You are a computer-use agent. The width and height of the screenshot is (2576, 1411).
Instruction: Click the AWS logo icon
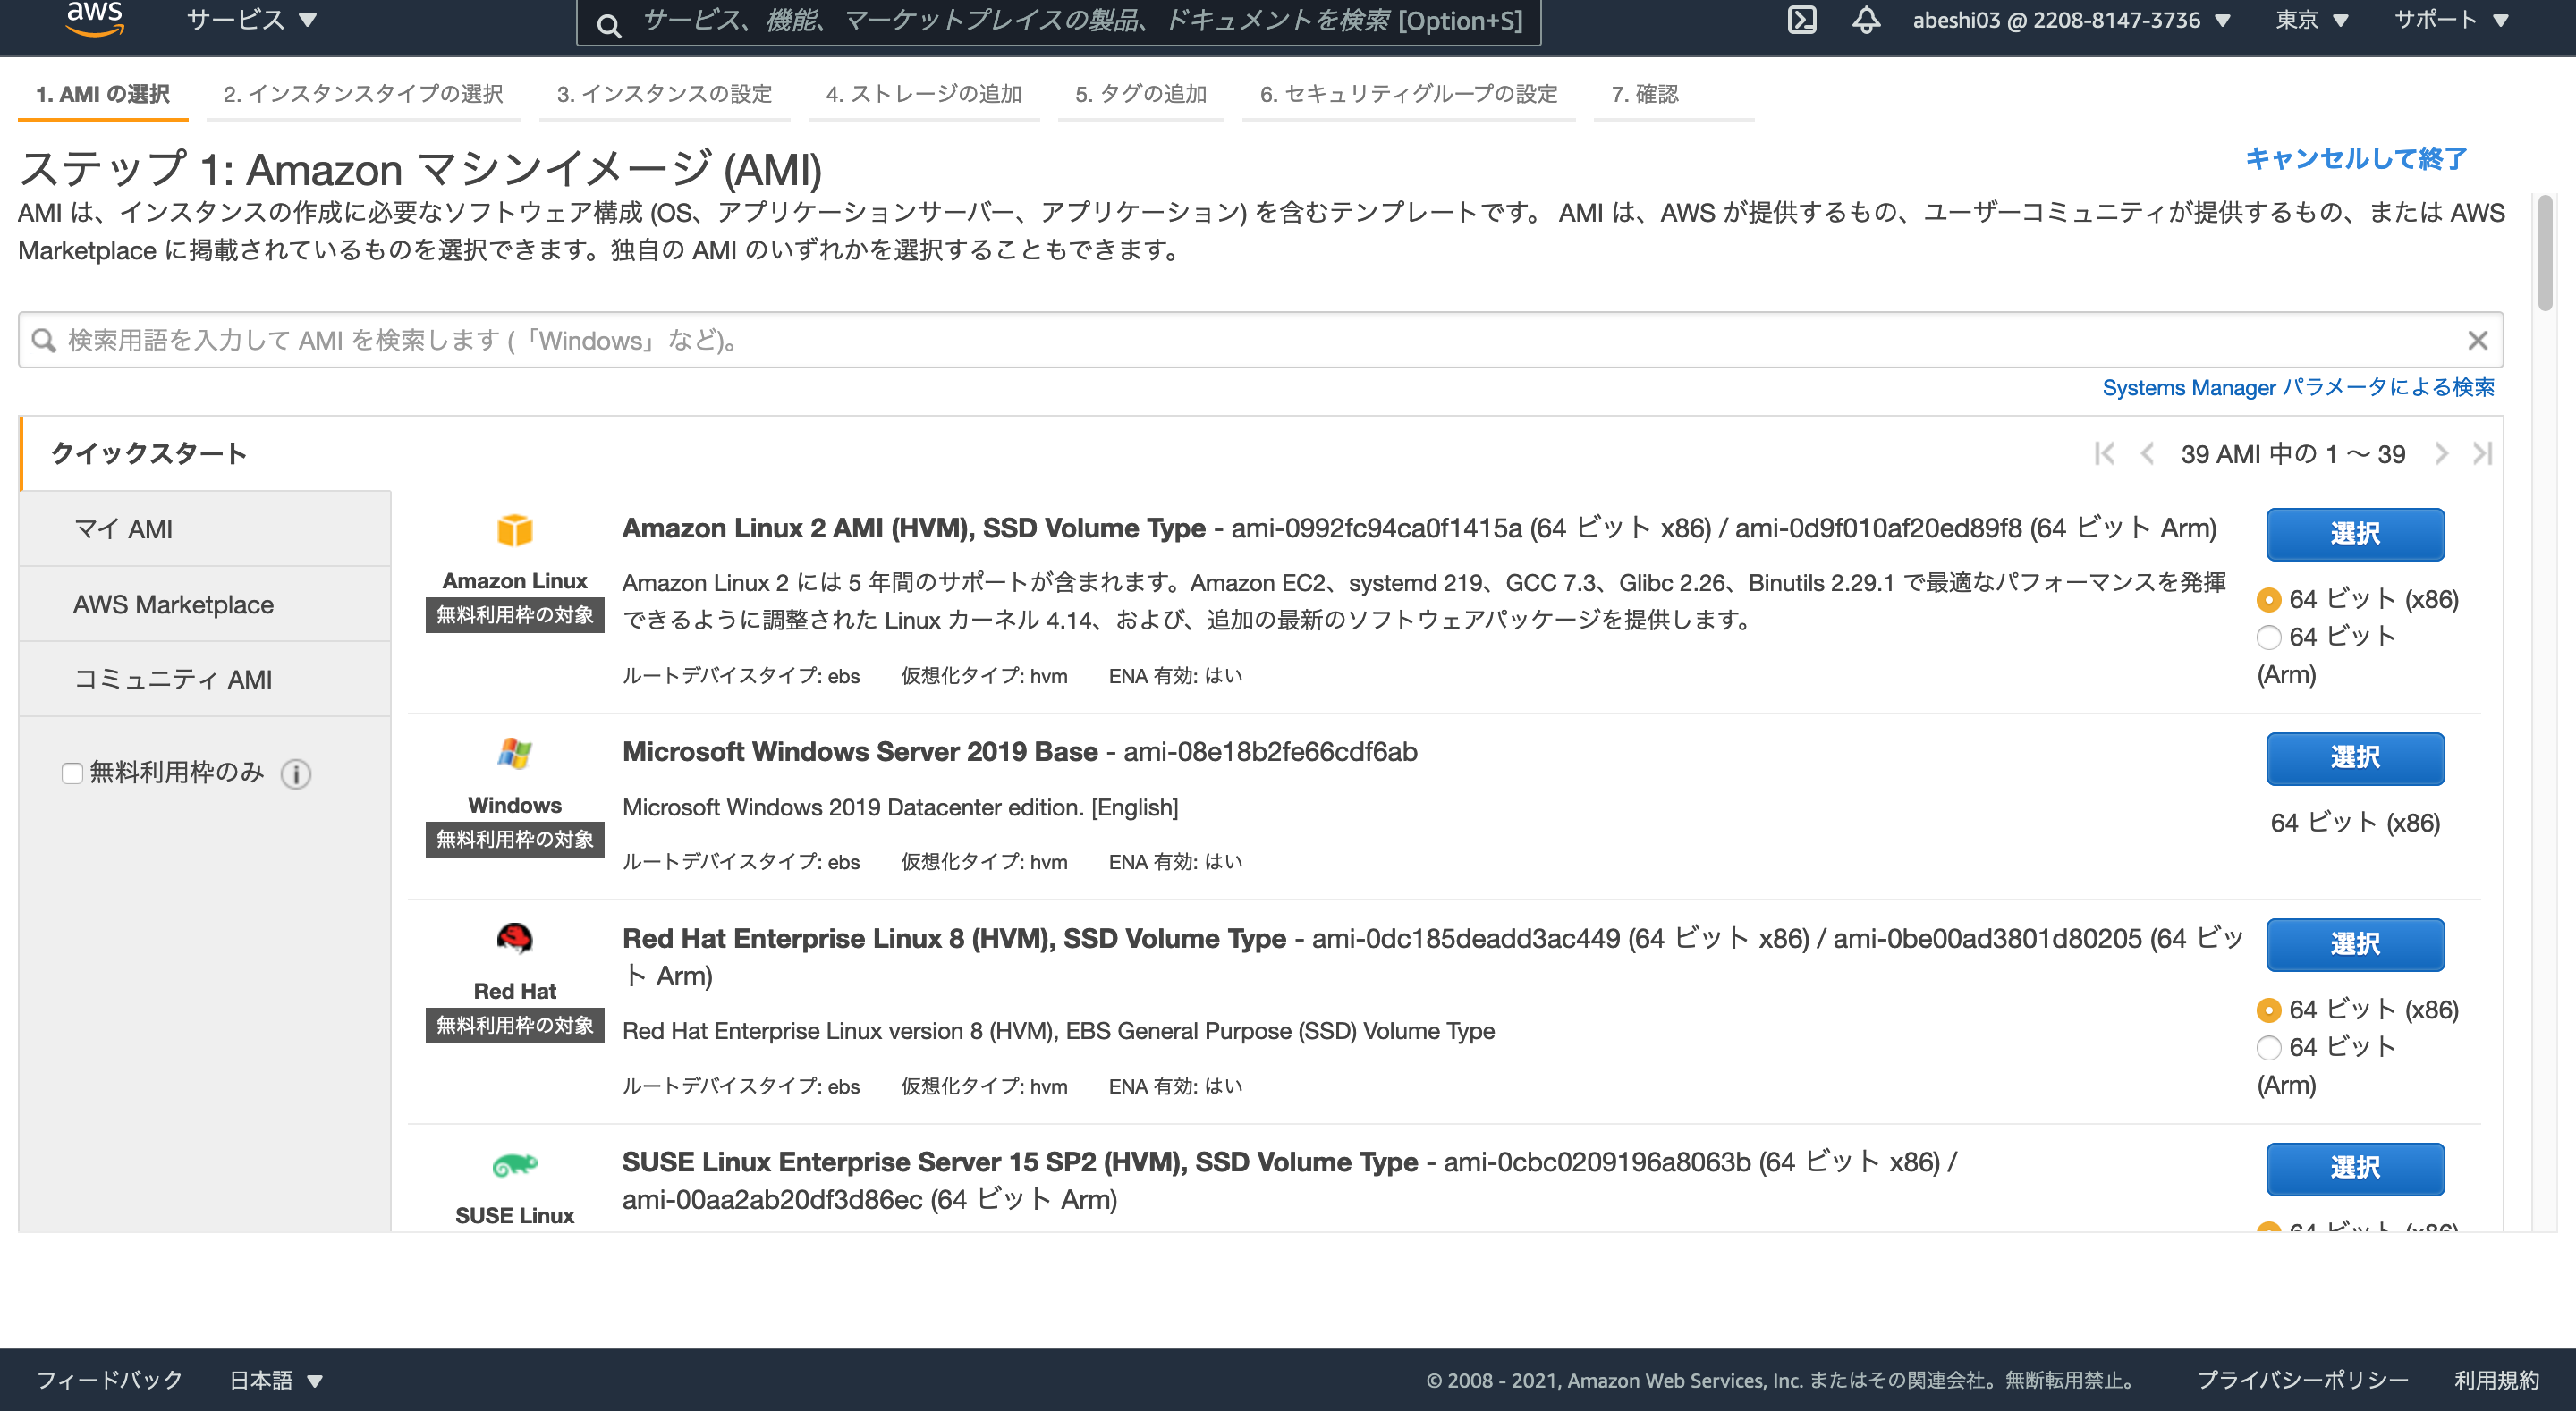95,20
